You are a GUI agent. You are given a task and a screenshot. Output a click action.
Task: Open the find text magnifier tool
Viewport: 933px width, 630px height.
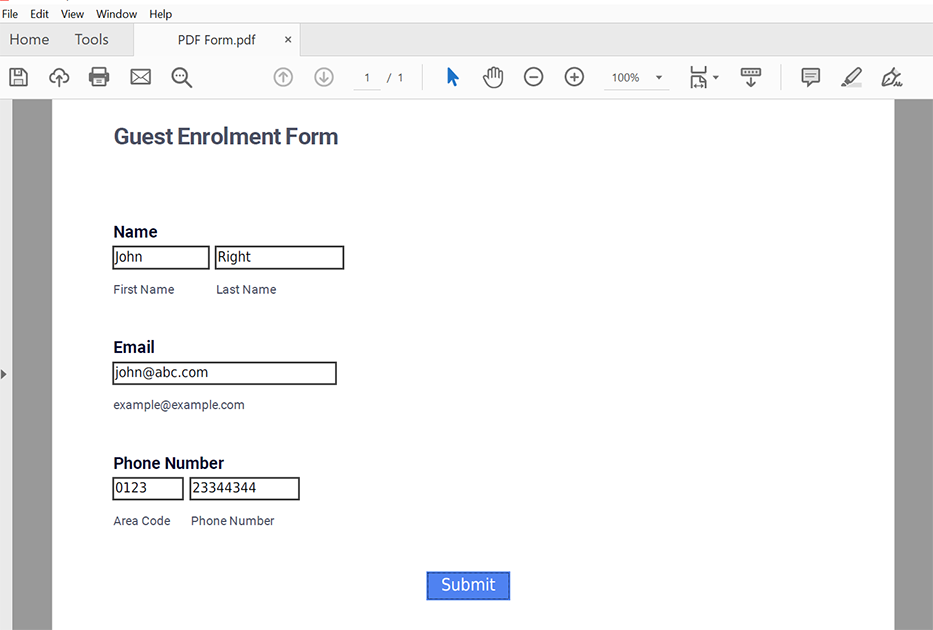[x=181, y=77]
